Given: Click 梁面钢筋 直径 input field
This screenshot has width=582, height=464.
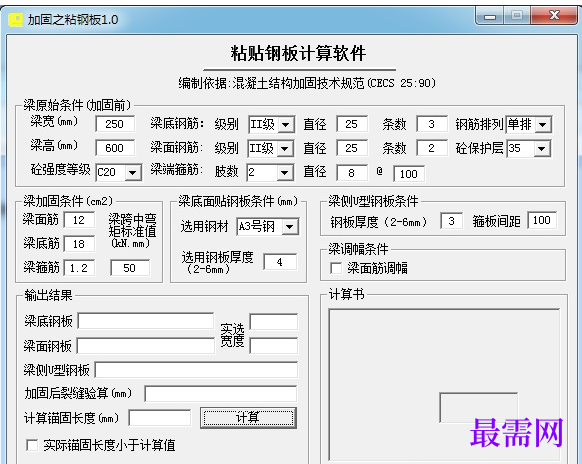Looking at the screenshot, I should coord(352,148).
